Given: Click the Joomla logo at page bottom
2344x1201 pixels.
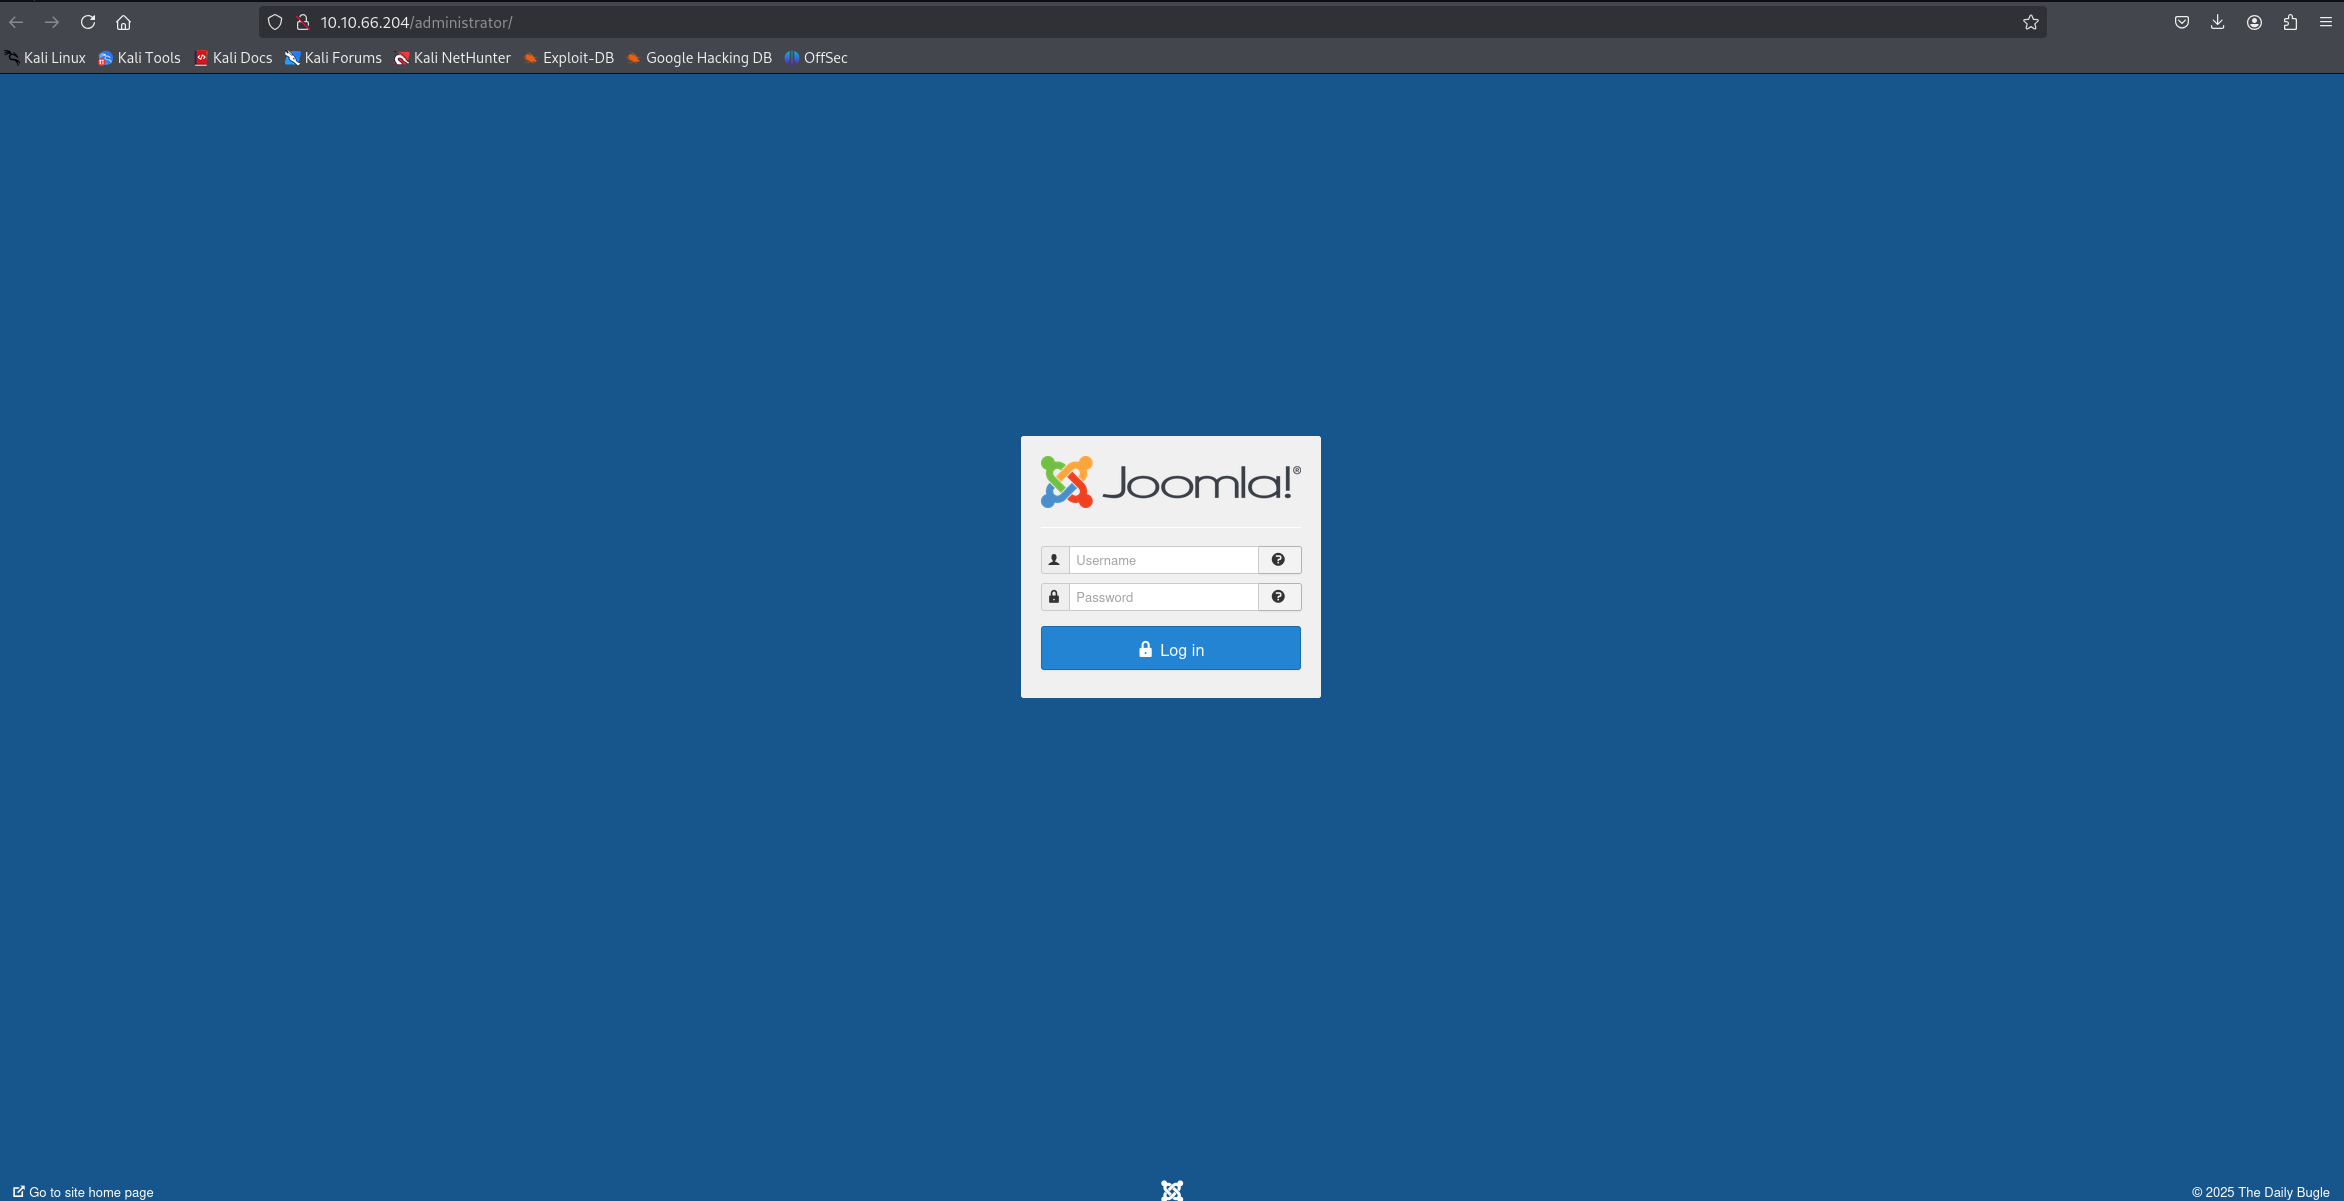Looking at the screenshot, I should tap(1172, 1190).
